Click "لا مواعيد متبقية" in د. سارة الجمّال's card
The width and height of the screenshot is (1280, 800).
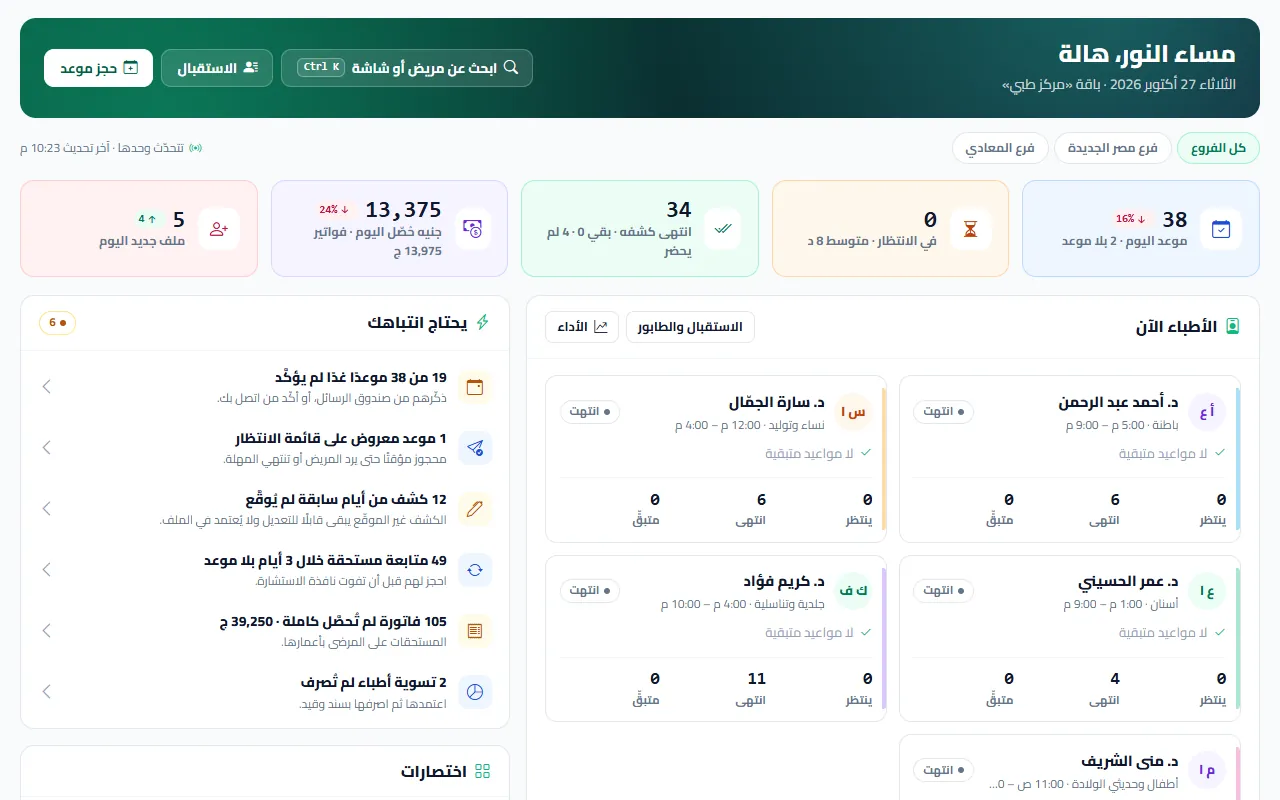point(809,453)
